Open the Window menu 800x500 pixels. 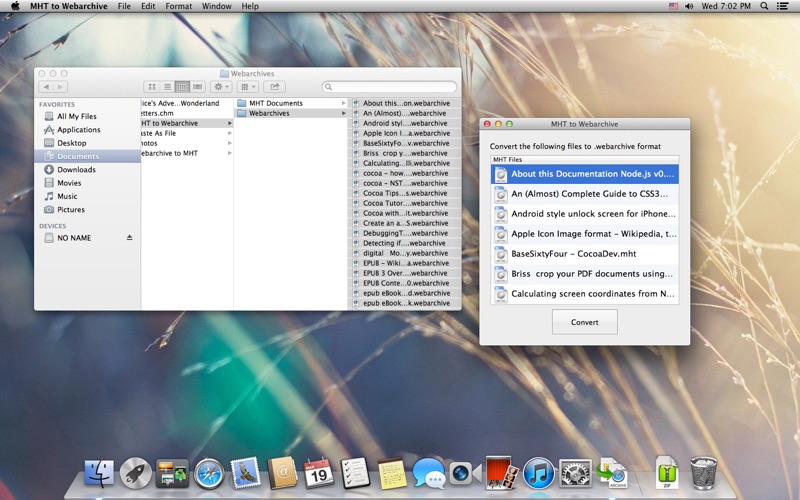[216, 6]
